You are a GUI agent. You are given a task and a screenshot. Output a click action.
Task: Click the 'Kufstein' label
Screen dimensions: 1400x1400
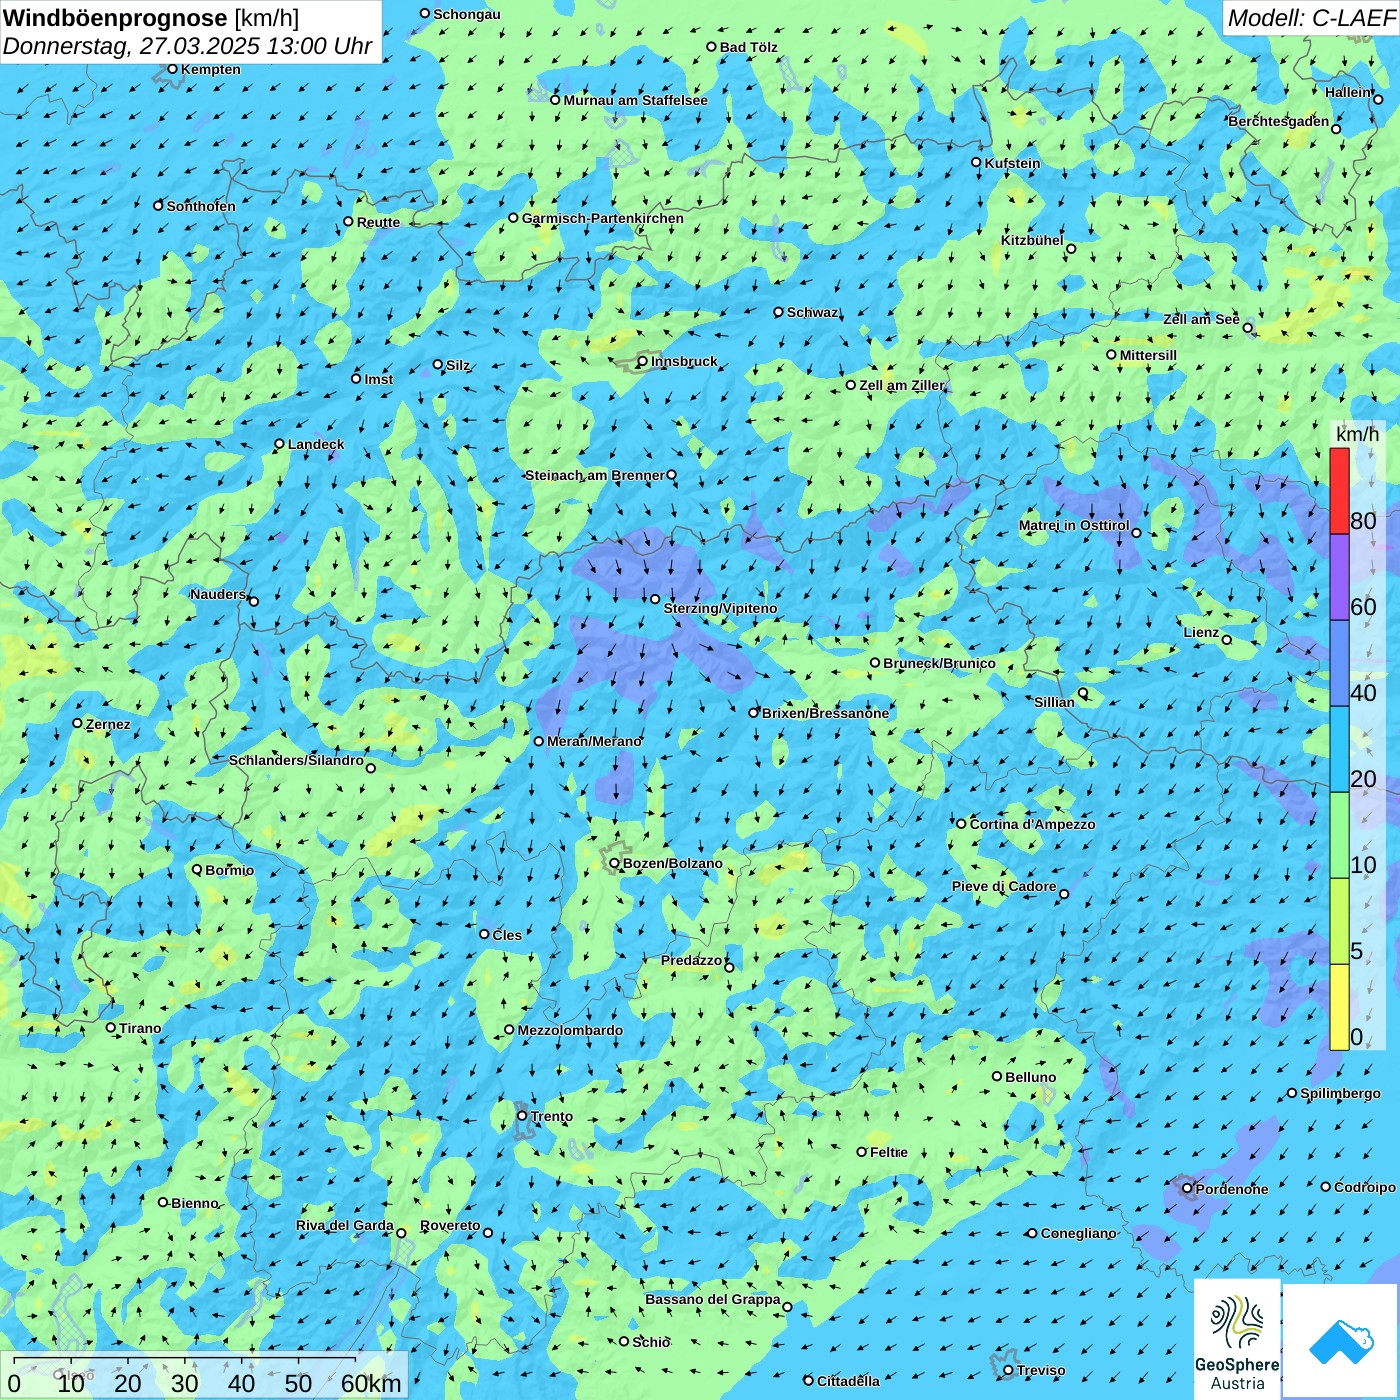click(x=1012, y=163)
